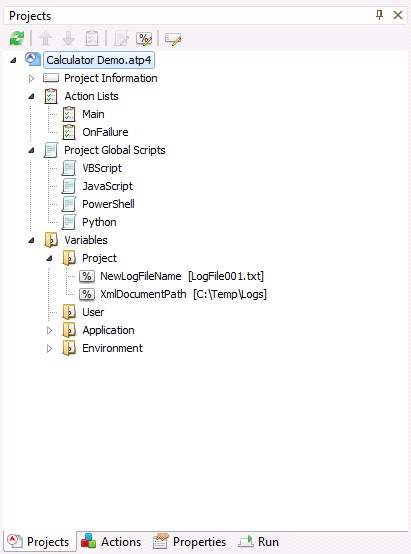This screenshot has height=554, width=411.
Task: Expand the Environment variables folder
Action: click(49, 348)
